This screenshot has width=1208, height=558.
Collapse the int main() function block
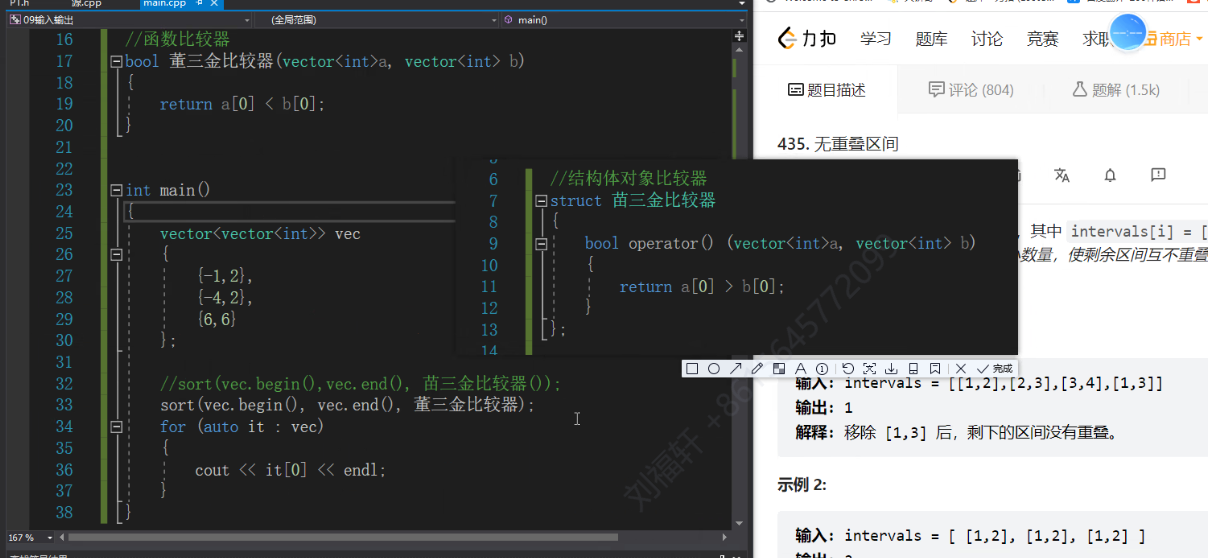(x=116, y=190)
